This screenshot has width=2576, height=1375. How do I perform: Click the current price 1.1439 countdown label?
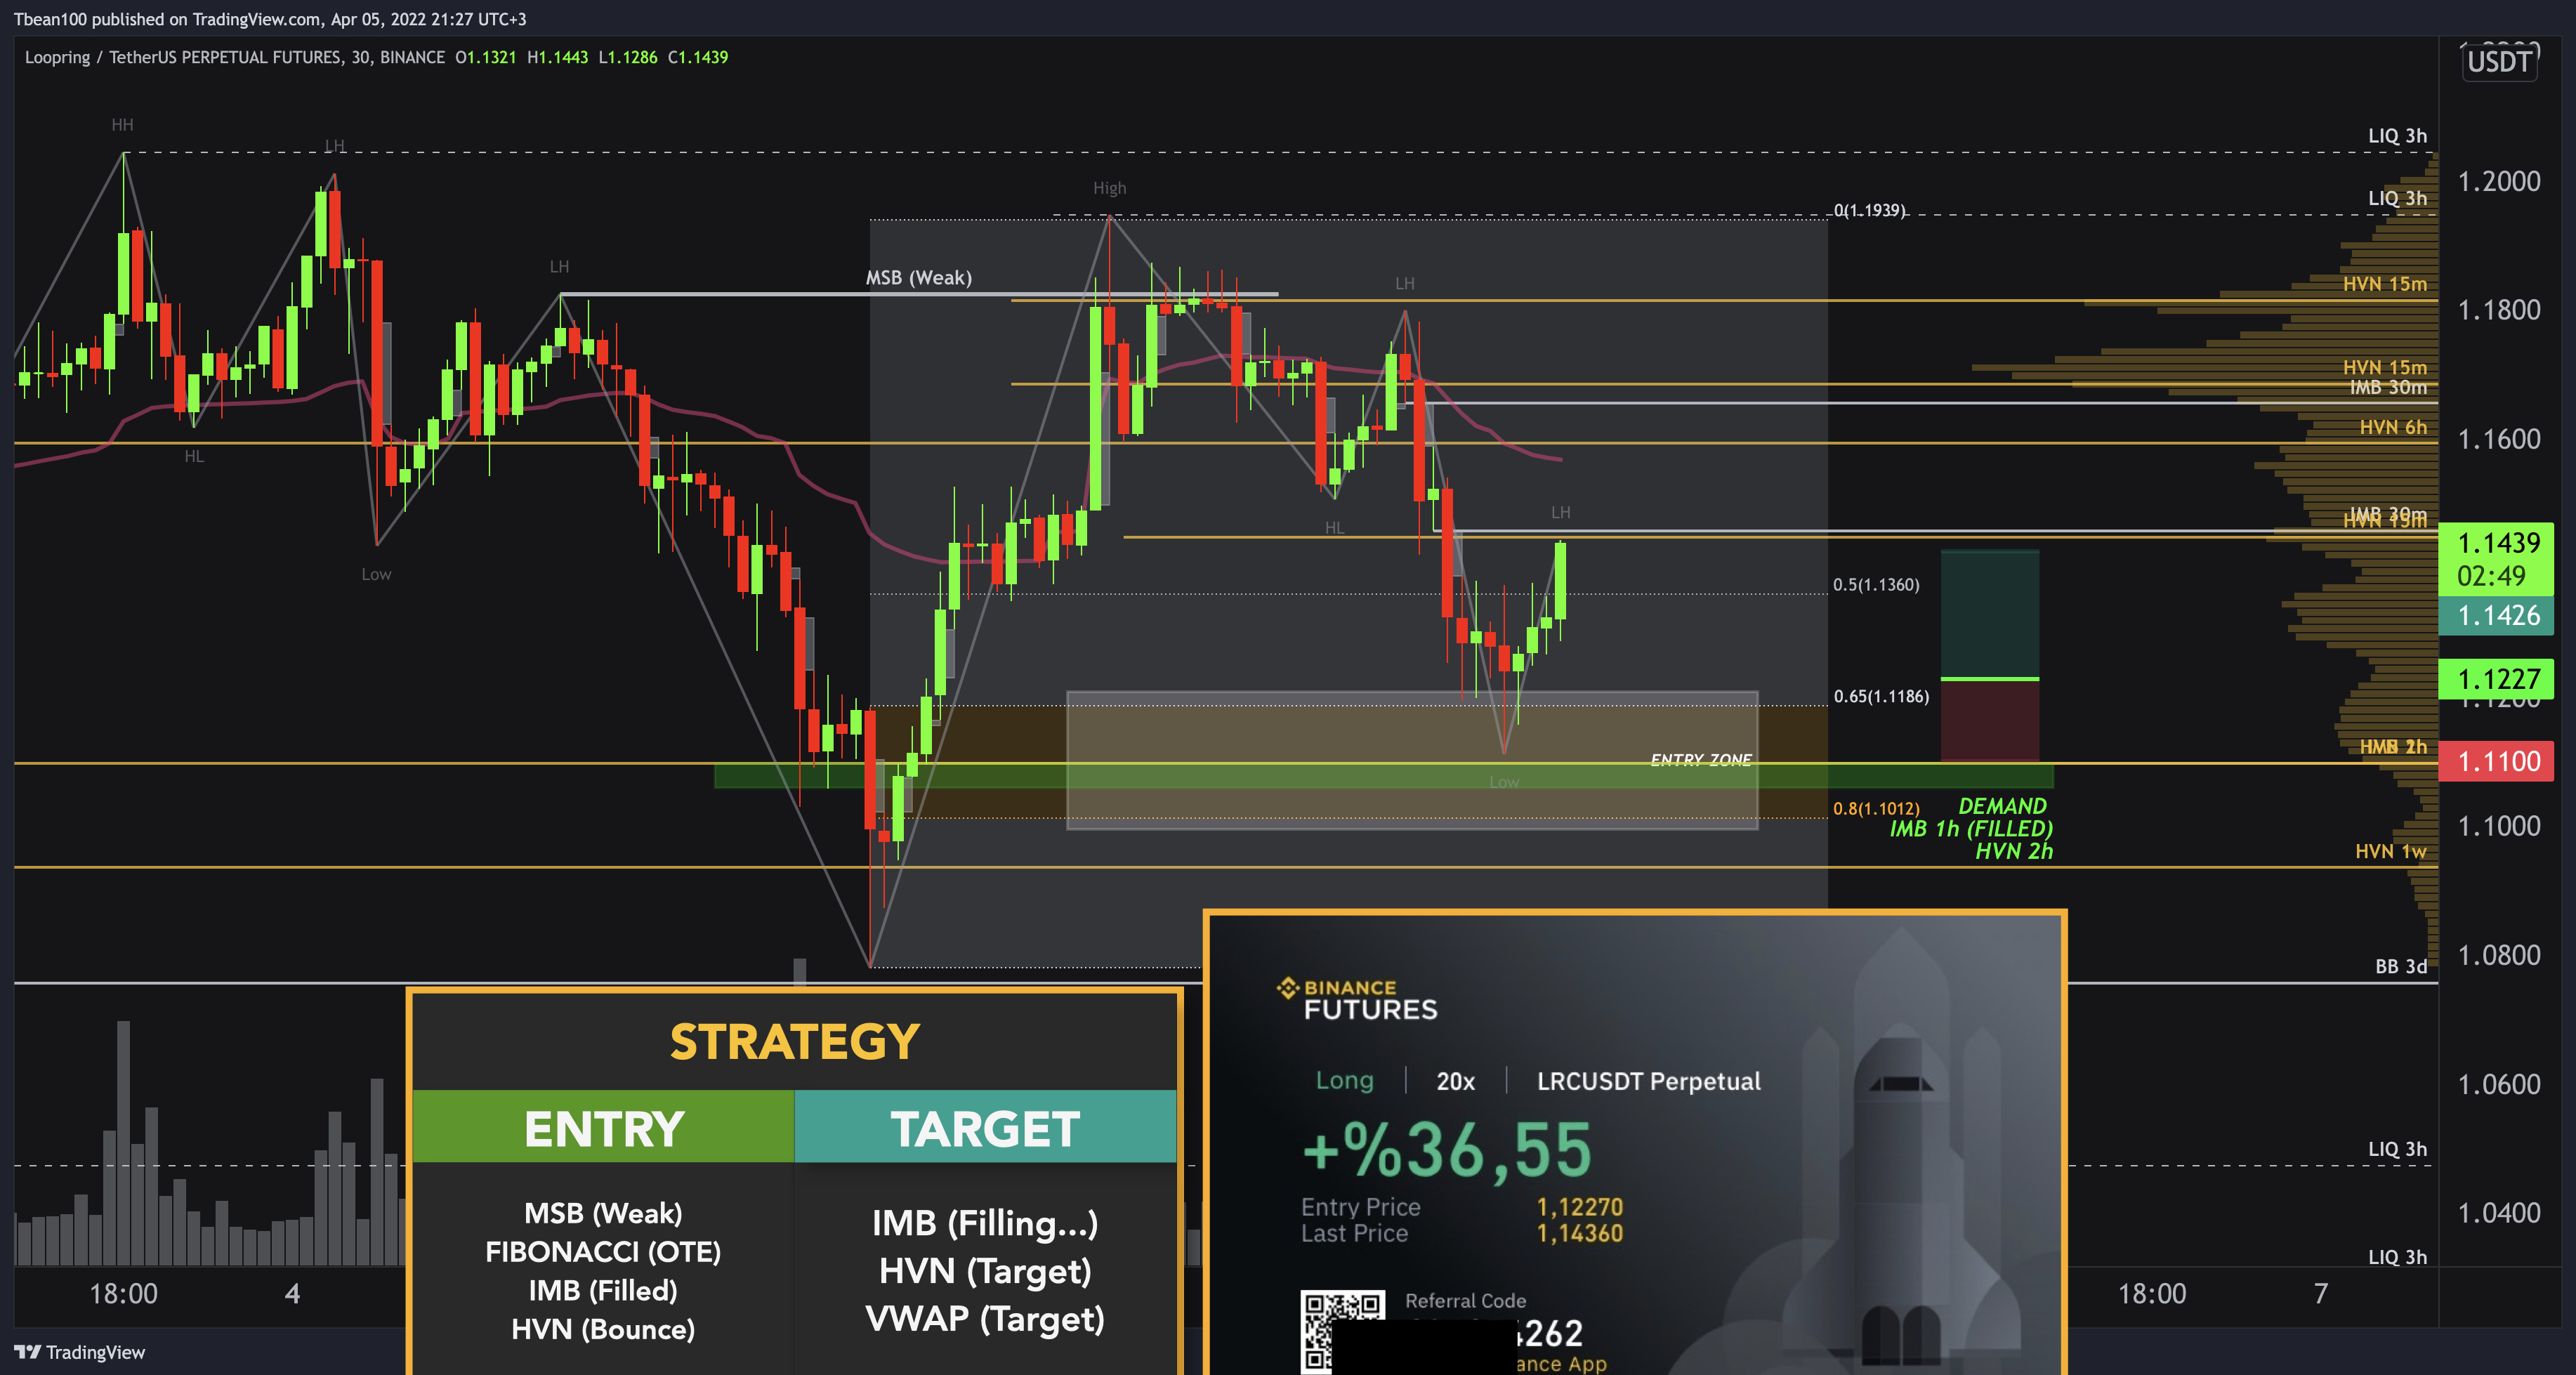click(2497, 558)
